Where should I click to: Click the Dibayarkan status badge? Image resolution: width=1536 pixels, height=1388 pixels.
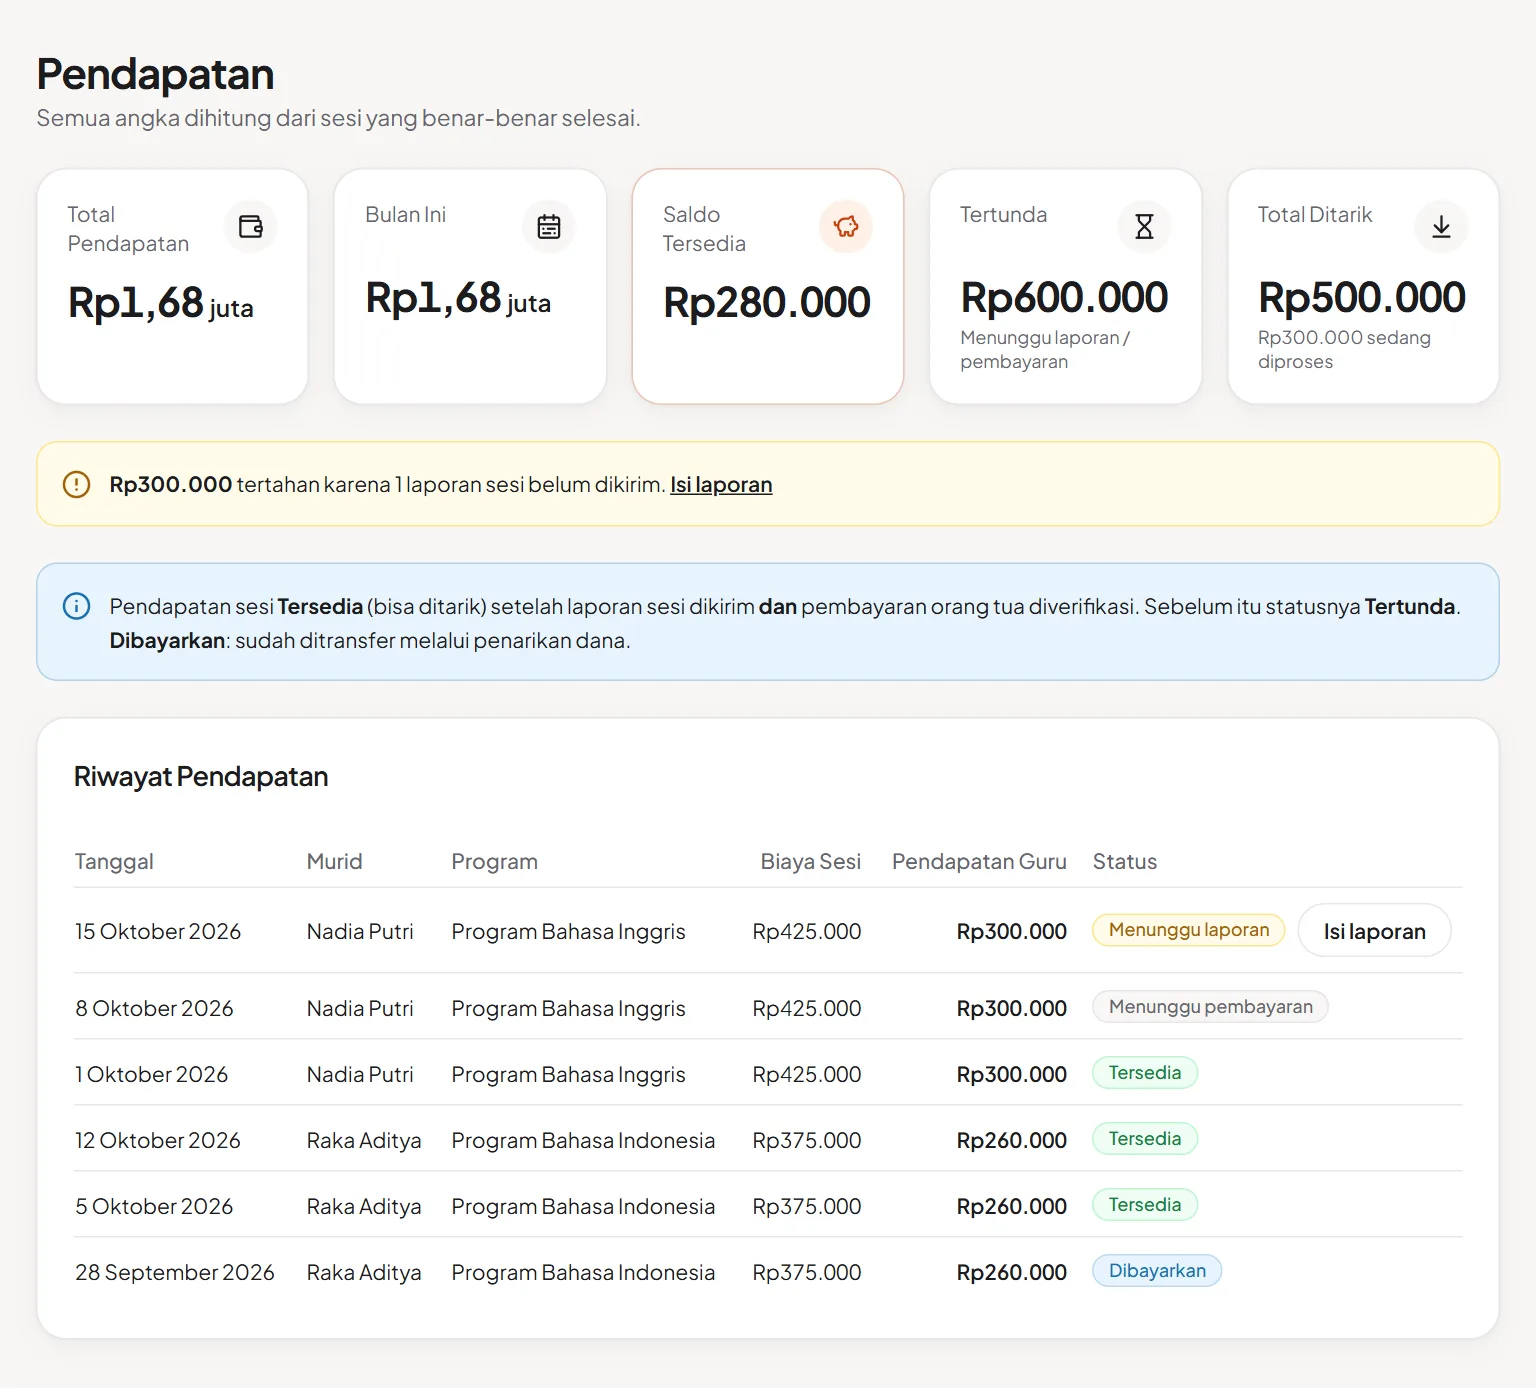coord(1157,1271)
